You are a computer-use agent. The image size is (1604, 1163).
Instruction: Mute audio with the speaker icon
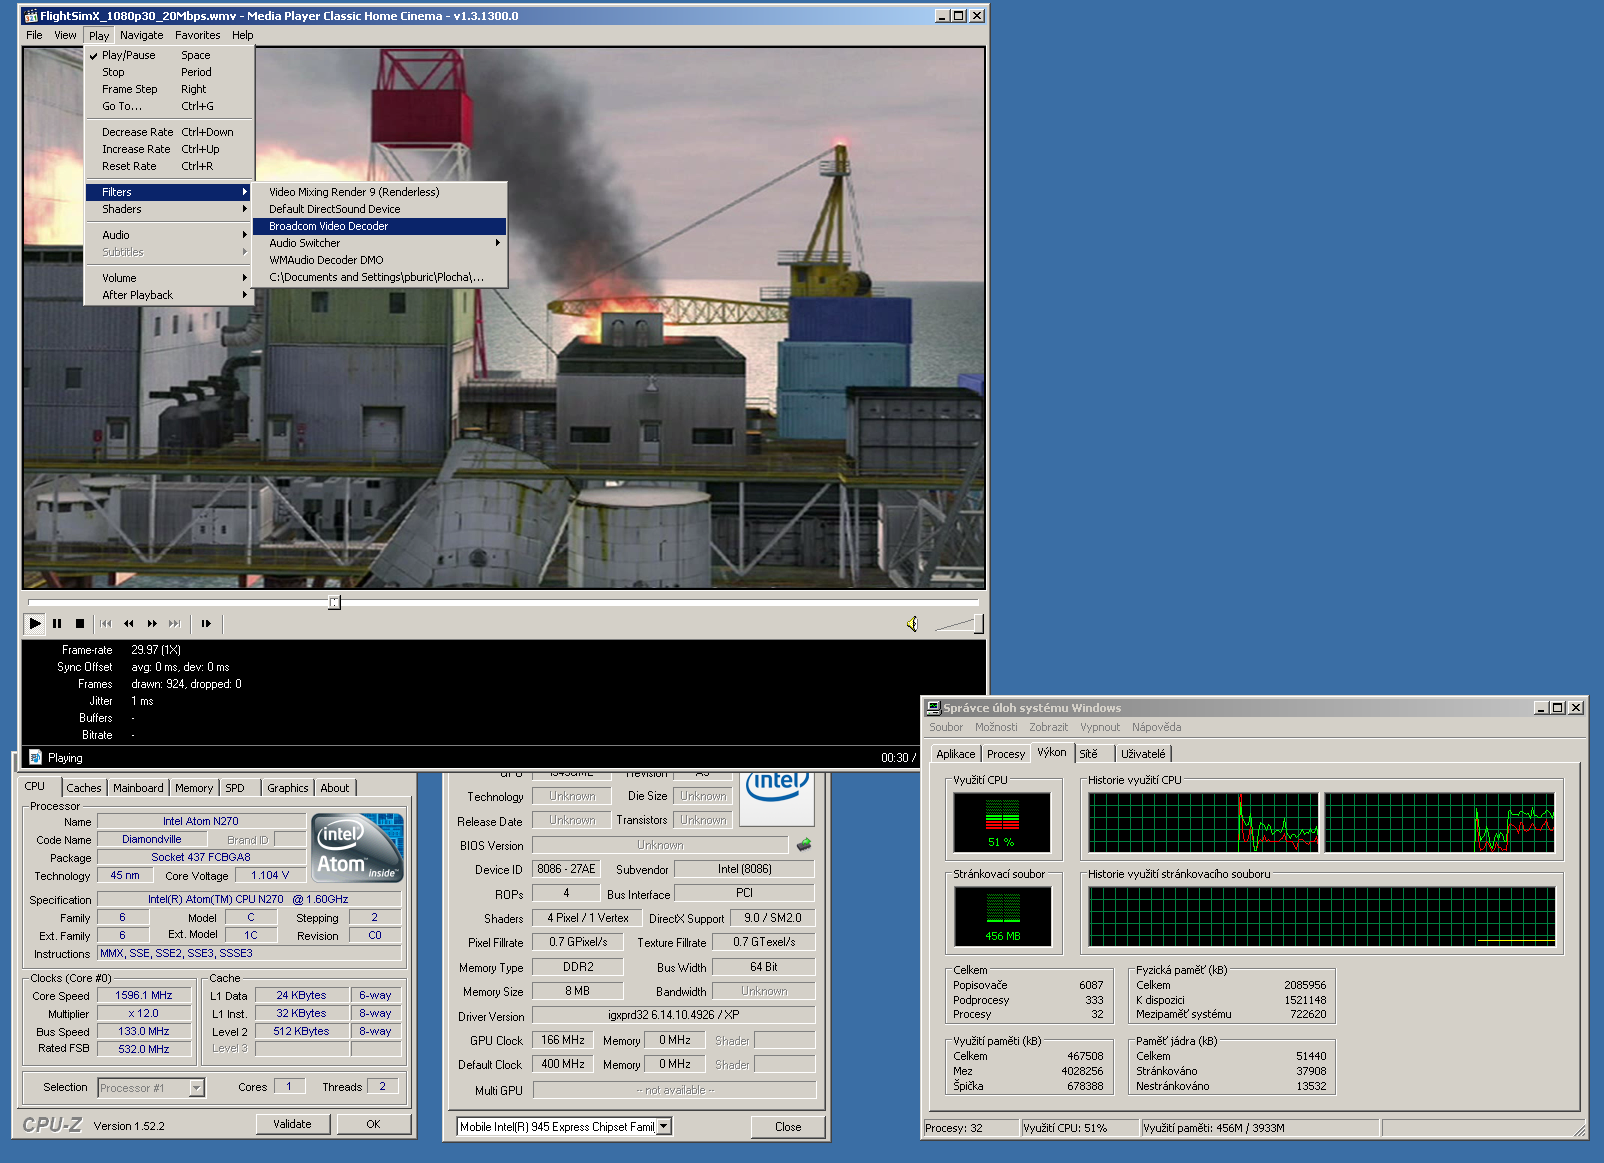(912, 624)
